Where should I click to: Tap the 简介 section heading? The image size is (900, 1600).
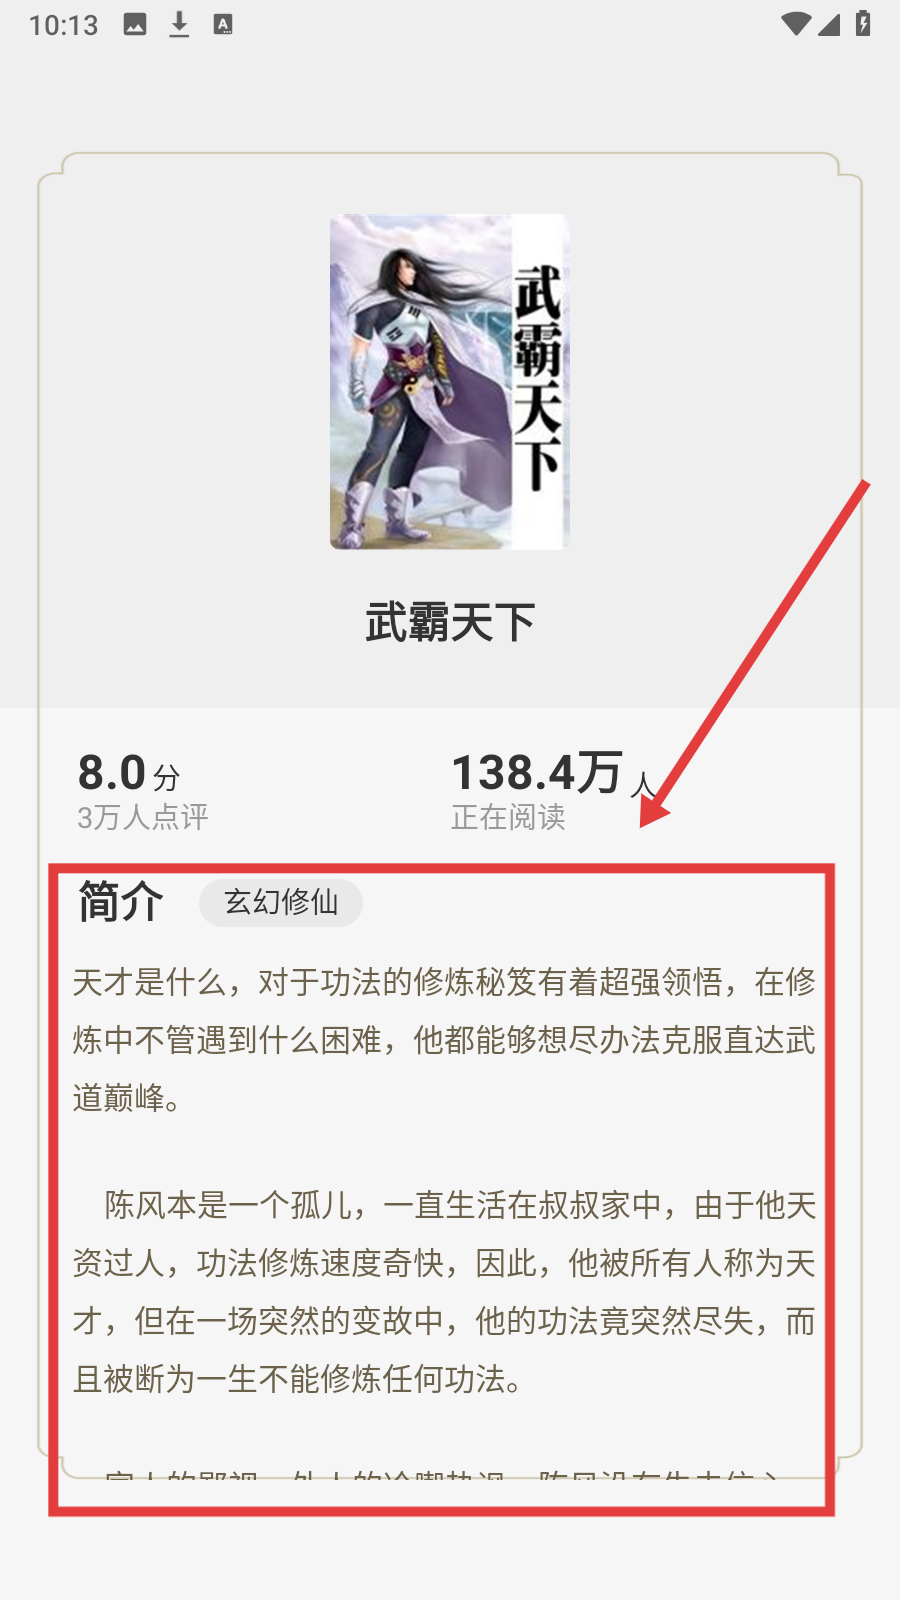coord(121,902)
